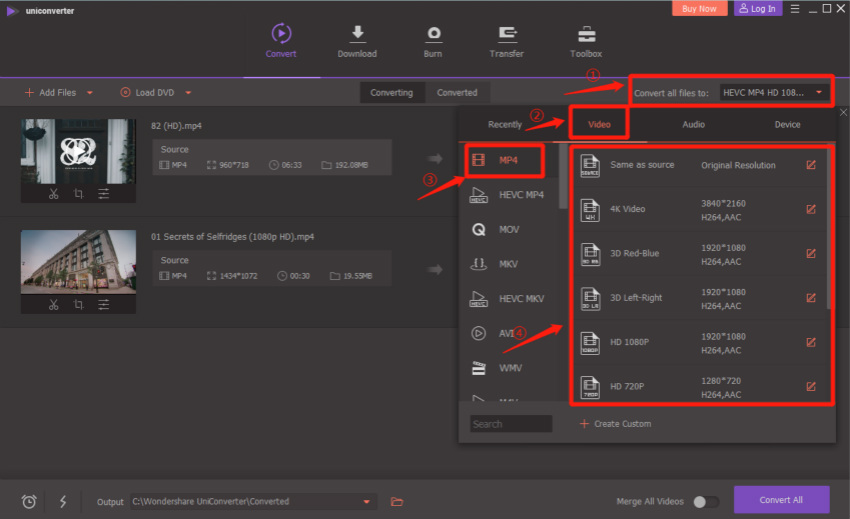Screen dimensions: 850x519
Task: Click the Secrets of Selfridges thumbnail
Action: (x=78, y=262)
